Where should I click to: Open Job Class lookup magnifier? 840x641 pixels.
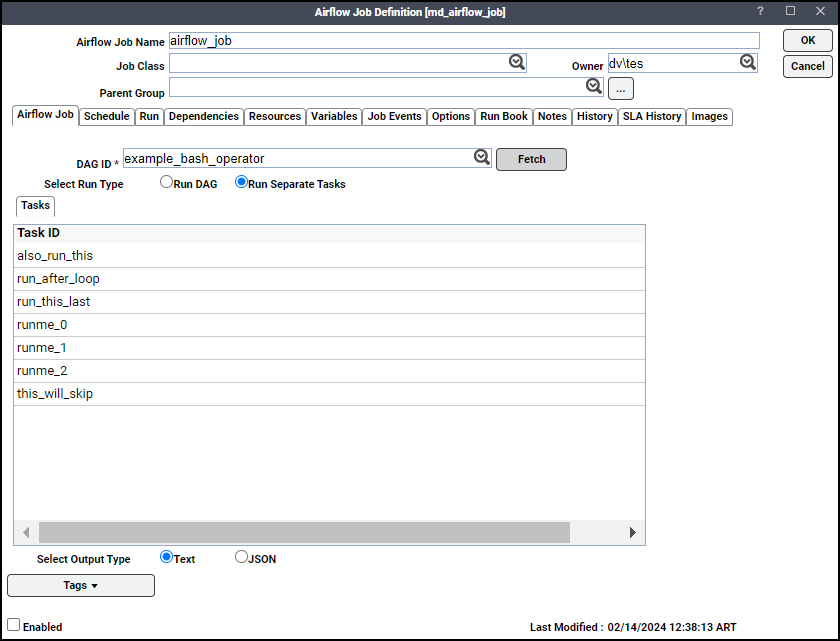pyautogui.click(x=516, y=63)
